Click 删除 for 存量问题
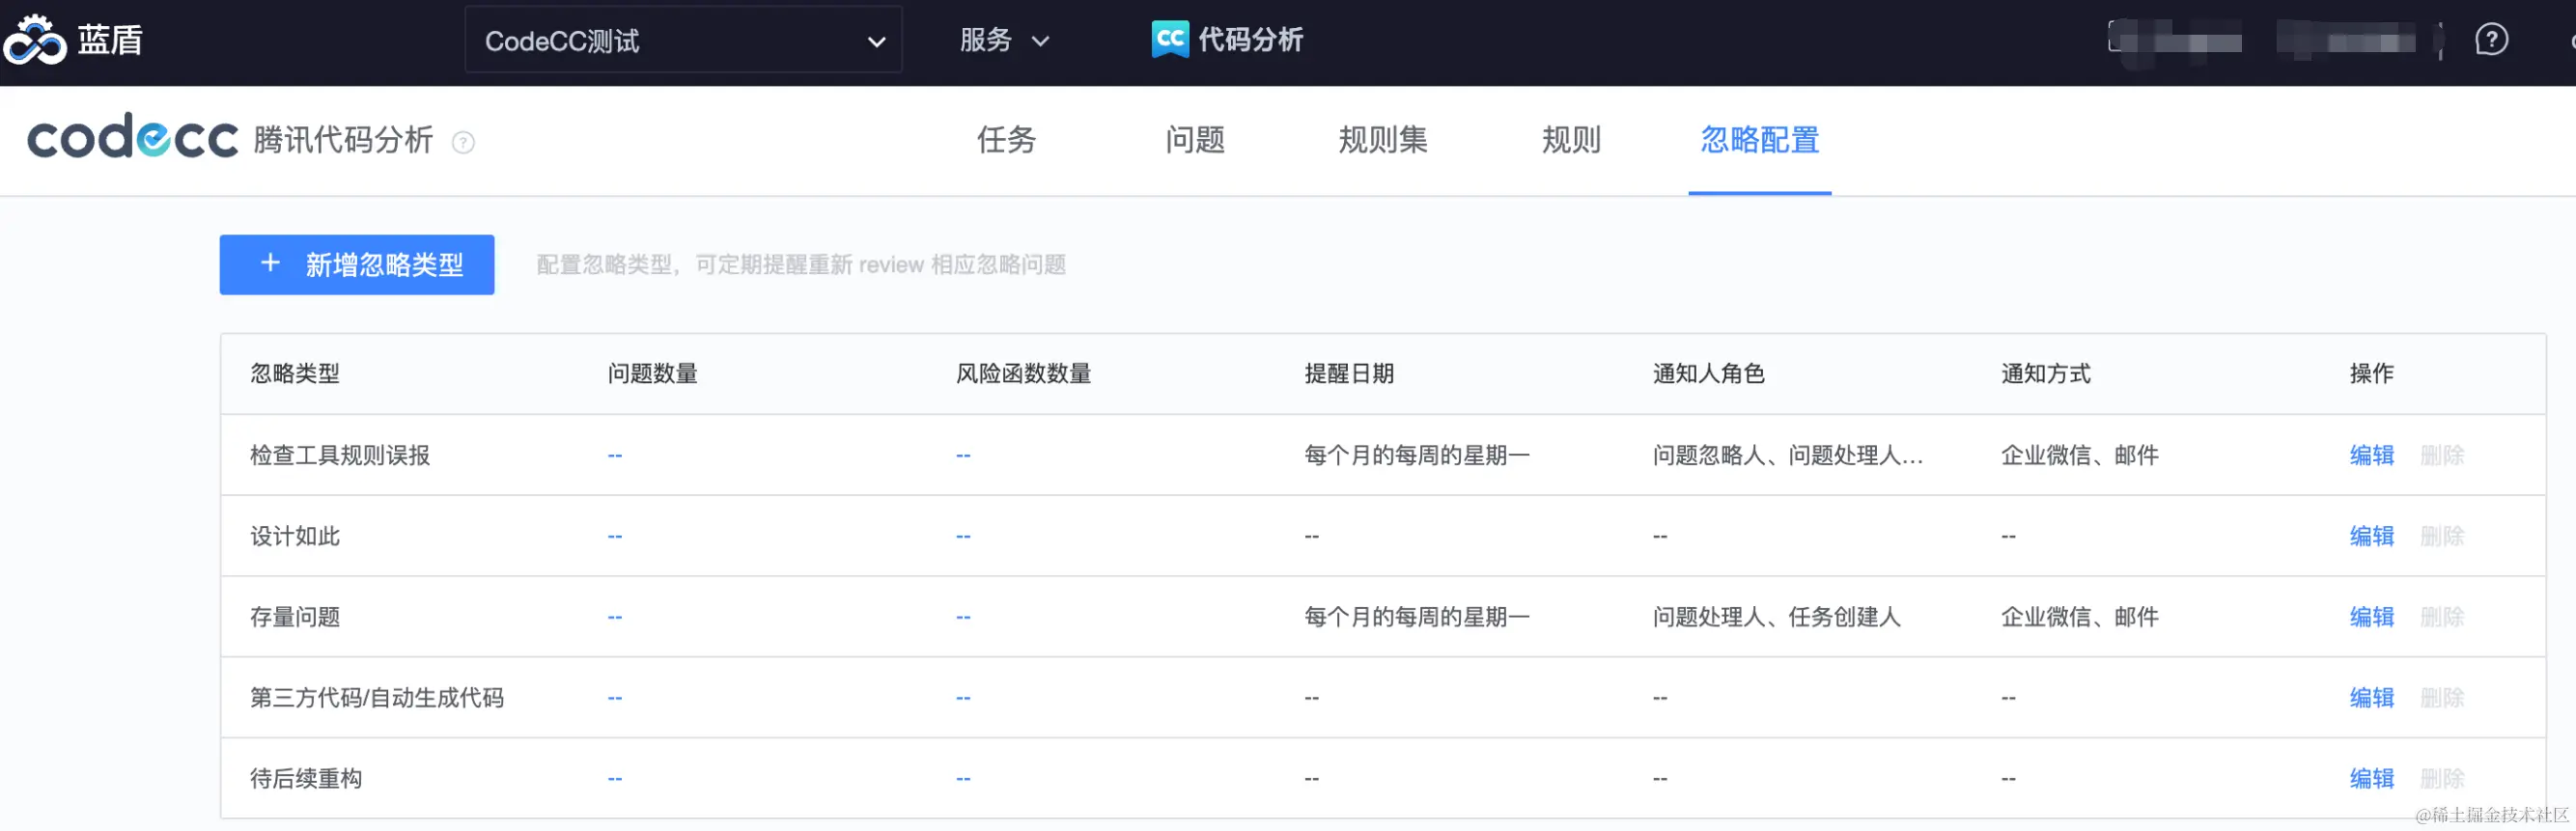 point(2442,618)
